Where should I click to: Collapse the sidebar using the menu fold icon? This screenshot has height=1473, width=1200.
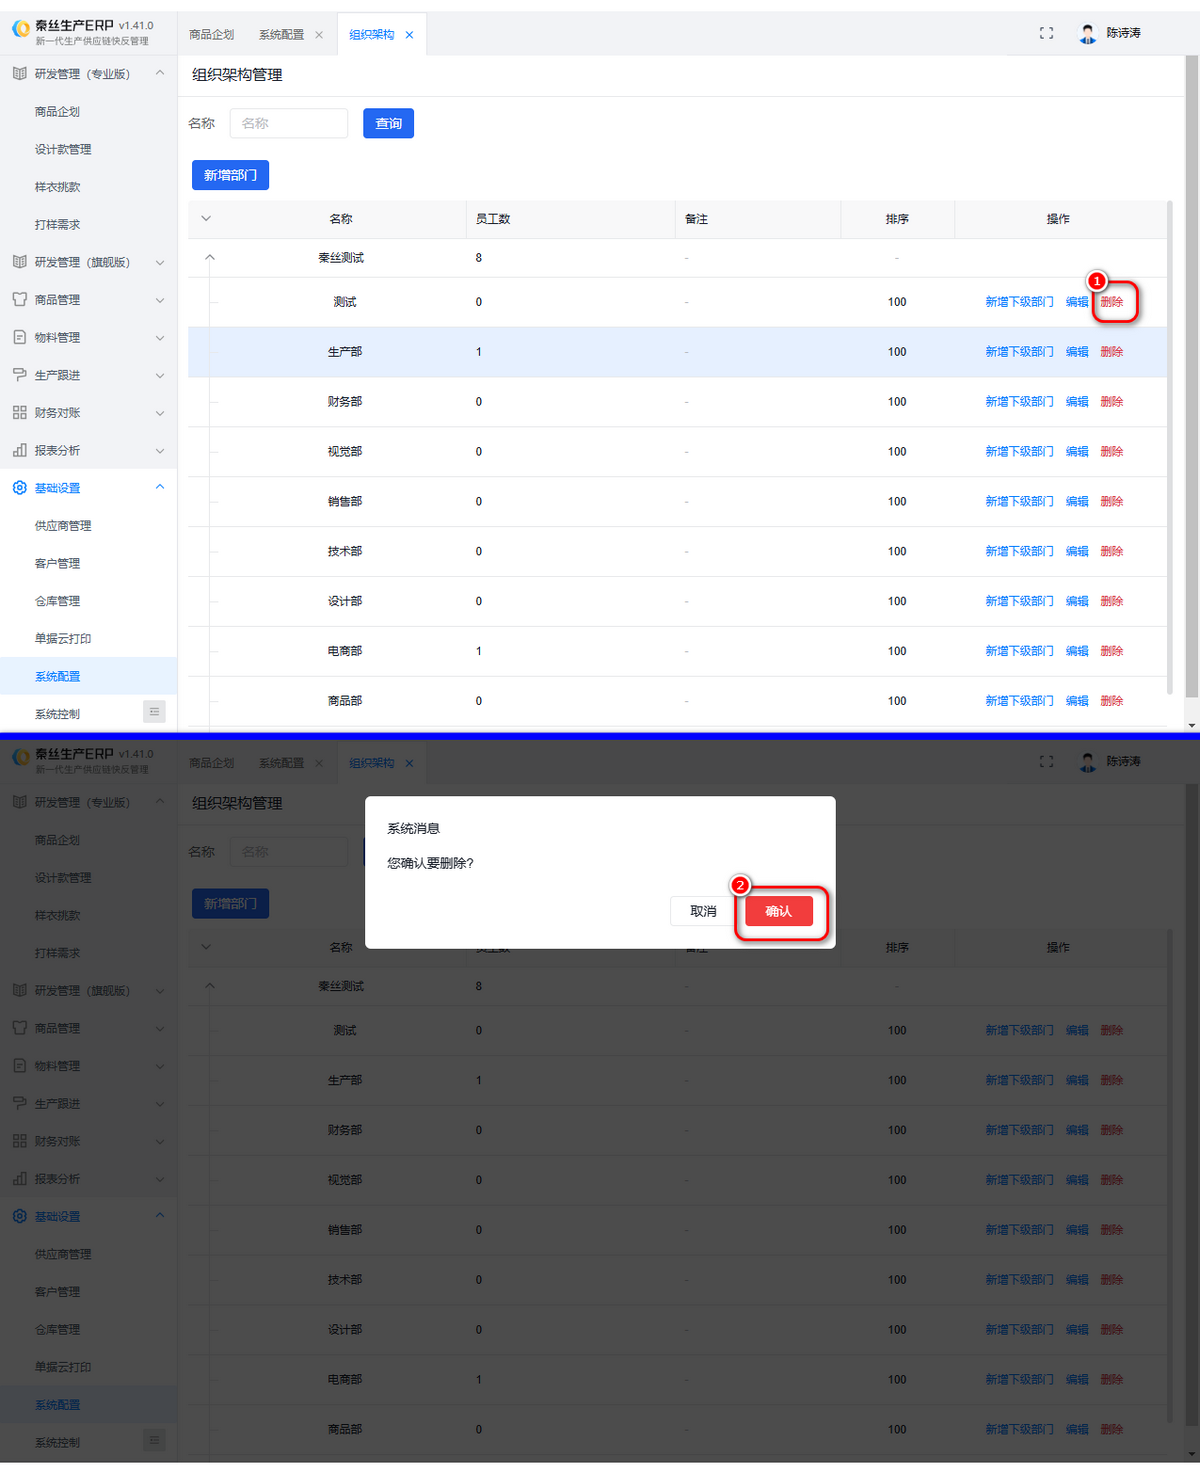pyautogui.click(x=154, y=711)
